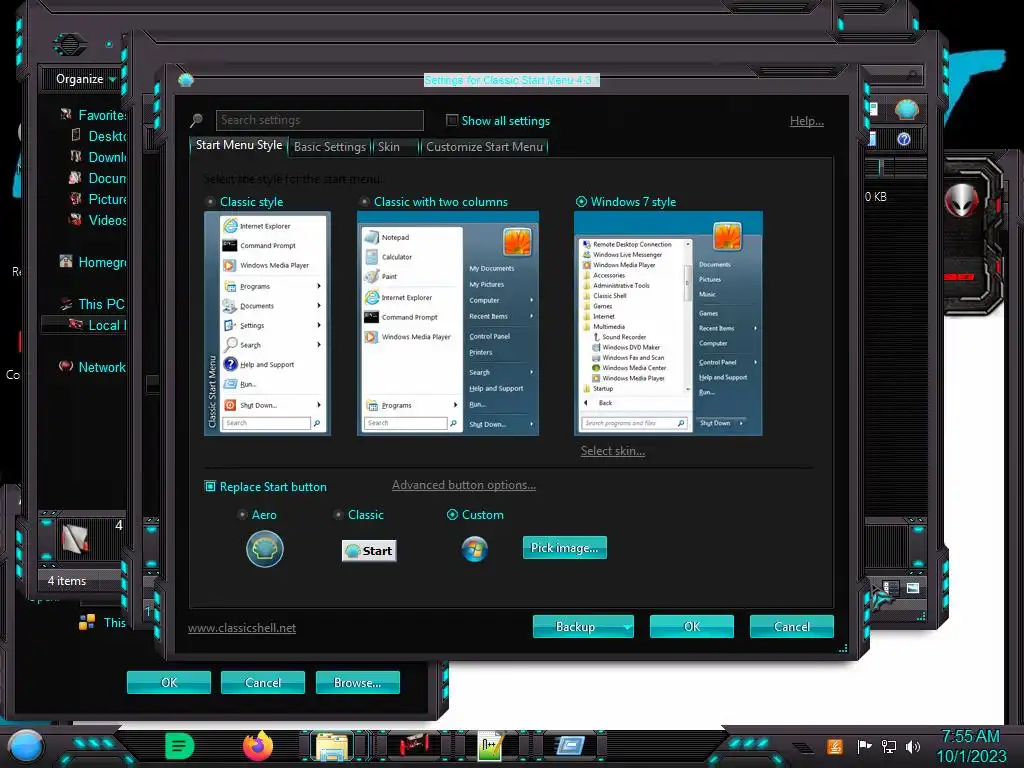Click the Downloads folder icon in the Explorer sidebar
Image resolution: width=1024 pixels, height=768 pixels.
pos(76,157)
